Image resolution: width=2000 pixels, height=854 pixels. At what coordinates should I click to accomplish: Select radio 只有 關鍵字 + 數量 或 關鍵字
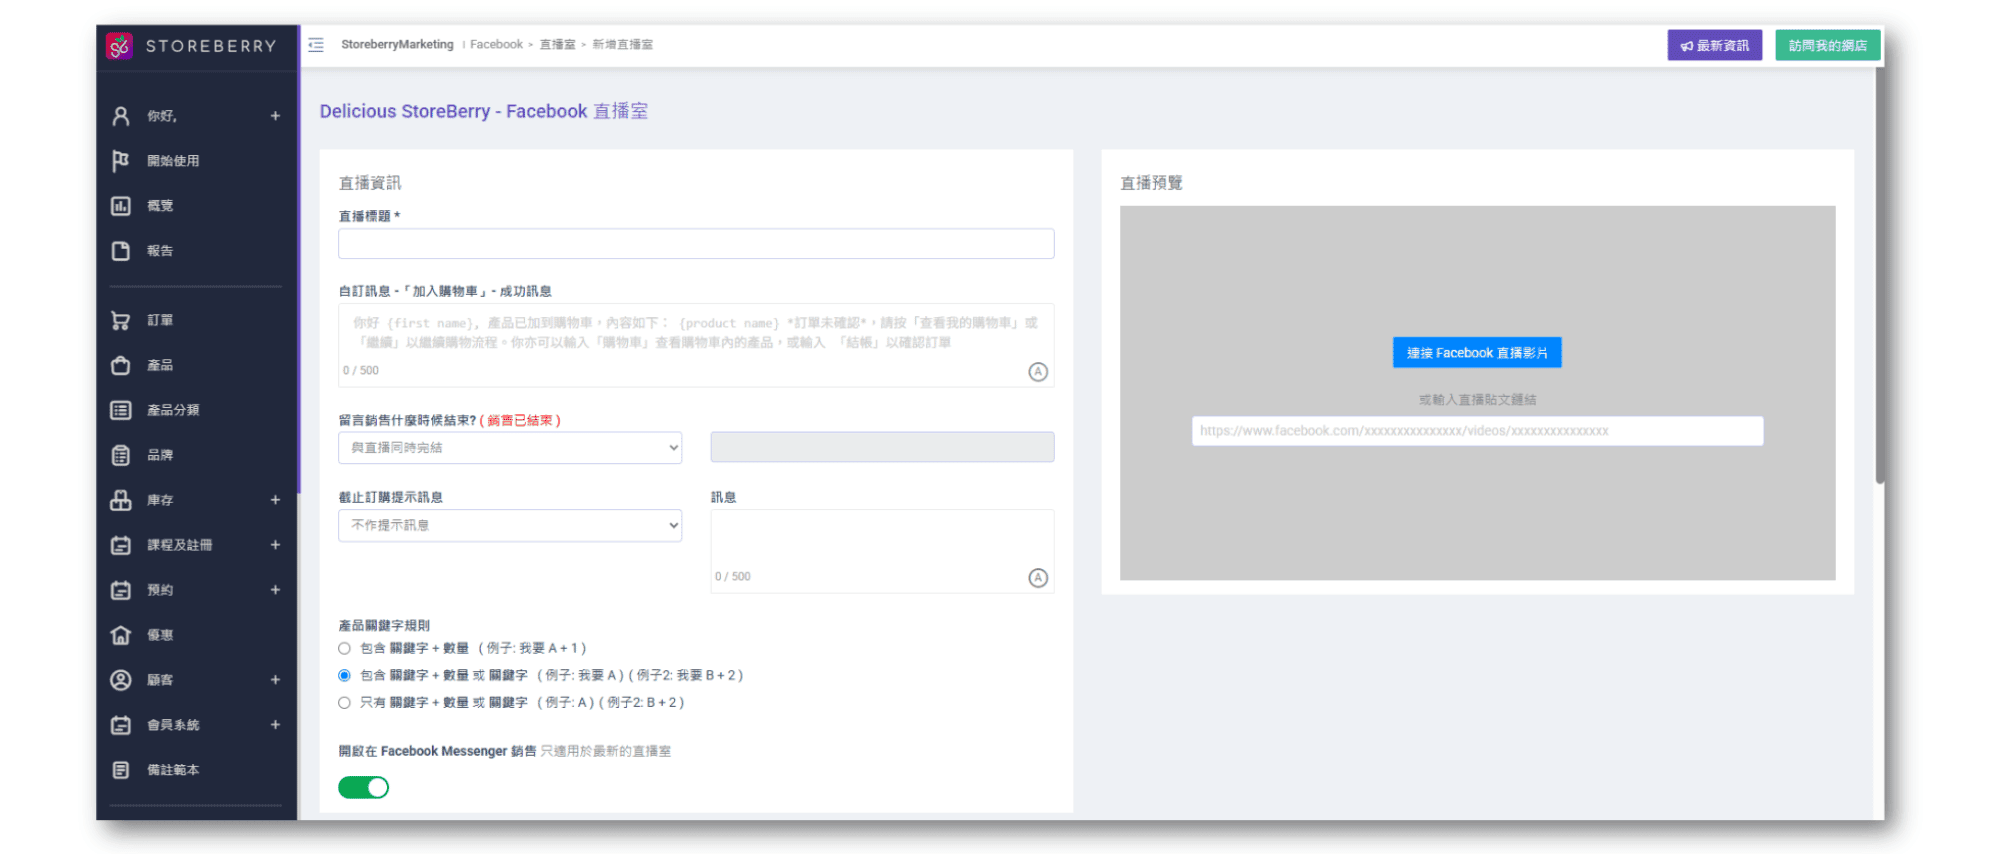344,702
